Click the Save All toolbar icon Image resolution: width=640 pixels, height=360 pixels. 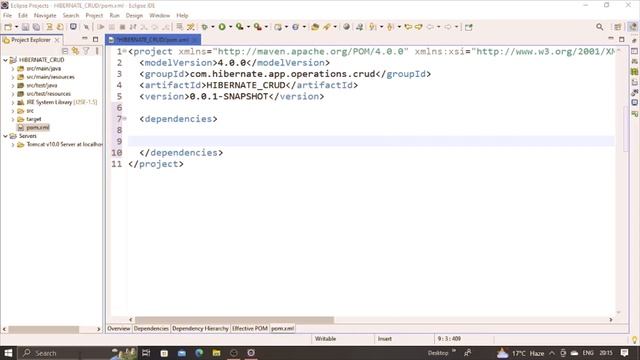click(x=36, y=27)
